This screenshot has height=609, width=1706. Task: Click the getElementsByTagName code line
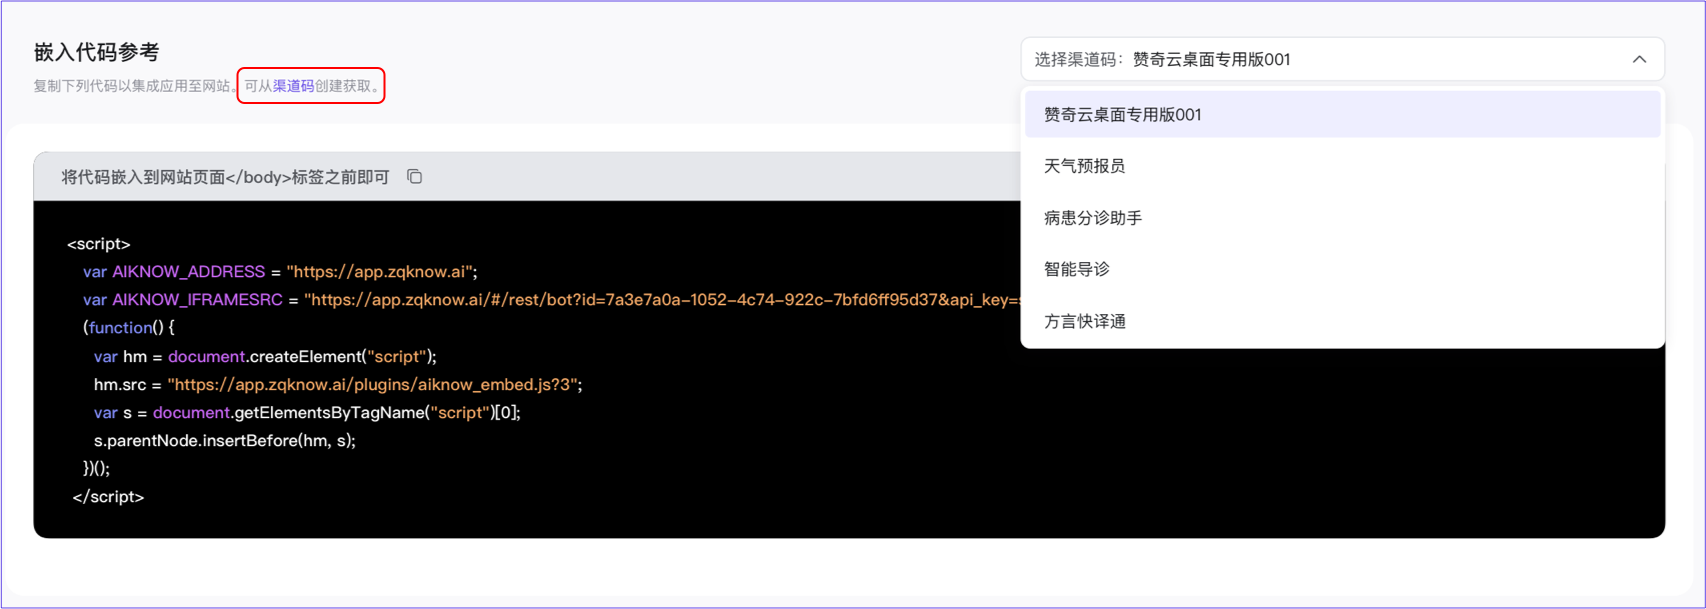tap(307, 413)
